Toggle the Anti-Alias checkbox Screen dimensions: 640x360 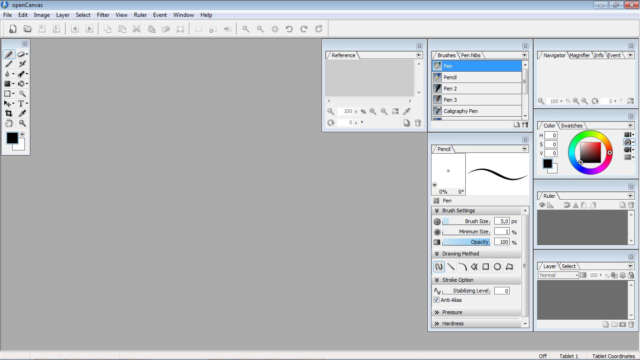[x=436, y=300]
